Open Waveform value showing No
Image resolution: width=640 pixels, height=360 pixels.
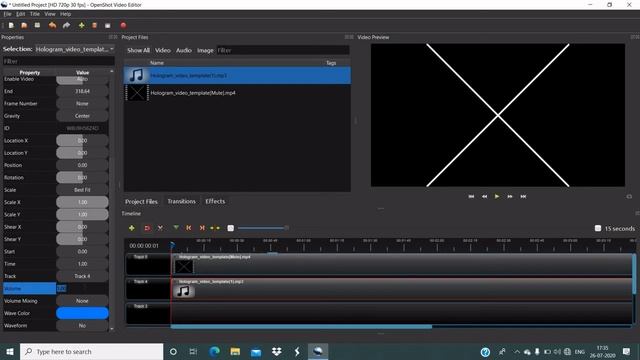tap(82, 326)
